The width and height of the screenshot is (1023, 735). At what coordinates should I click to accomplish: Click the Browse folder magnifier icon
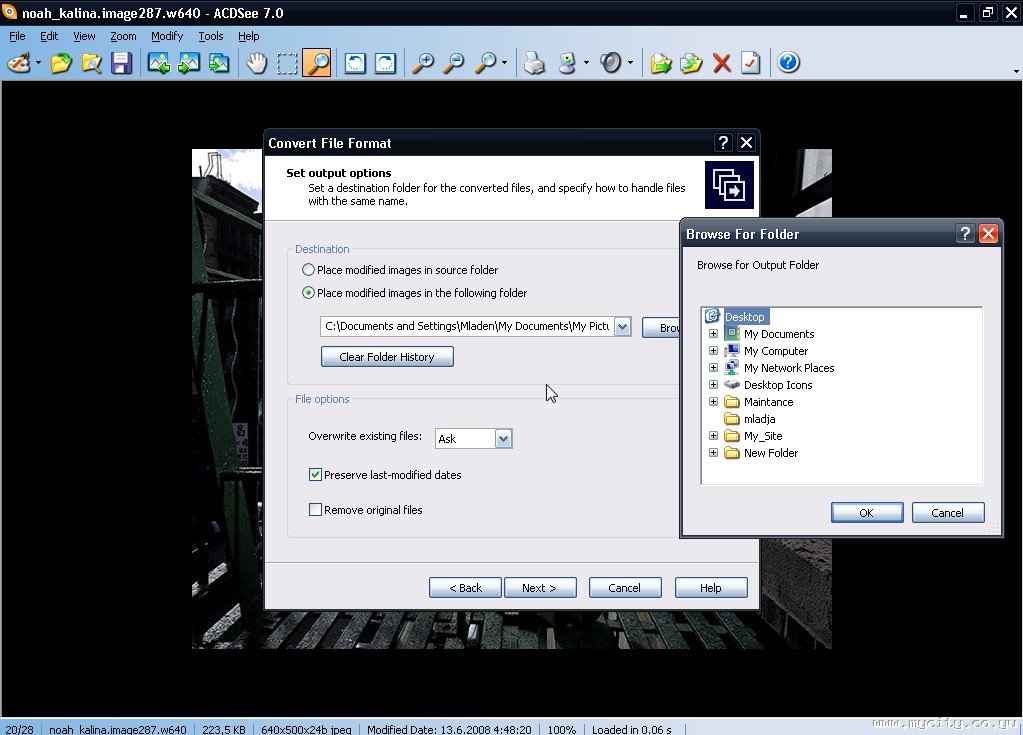click(91, 63)
